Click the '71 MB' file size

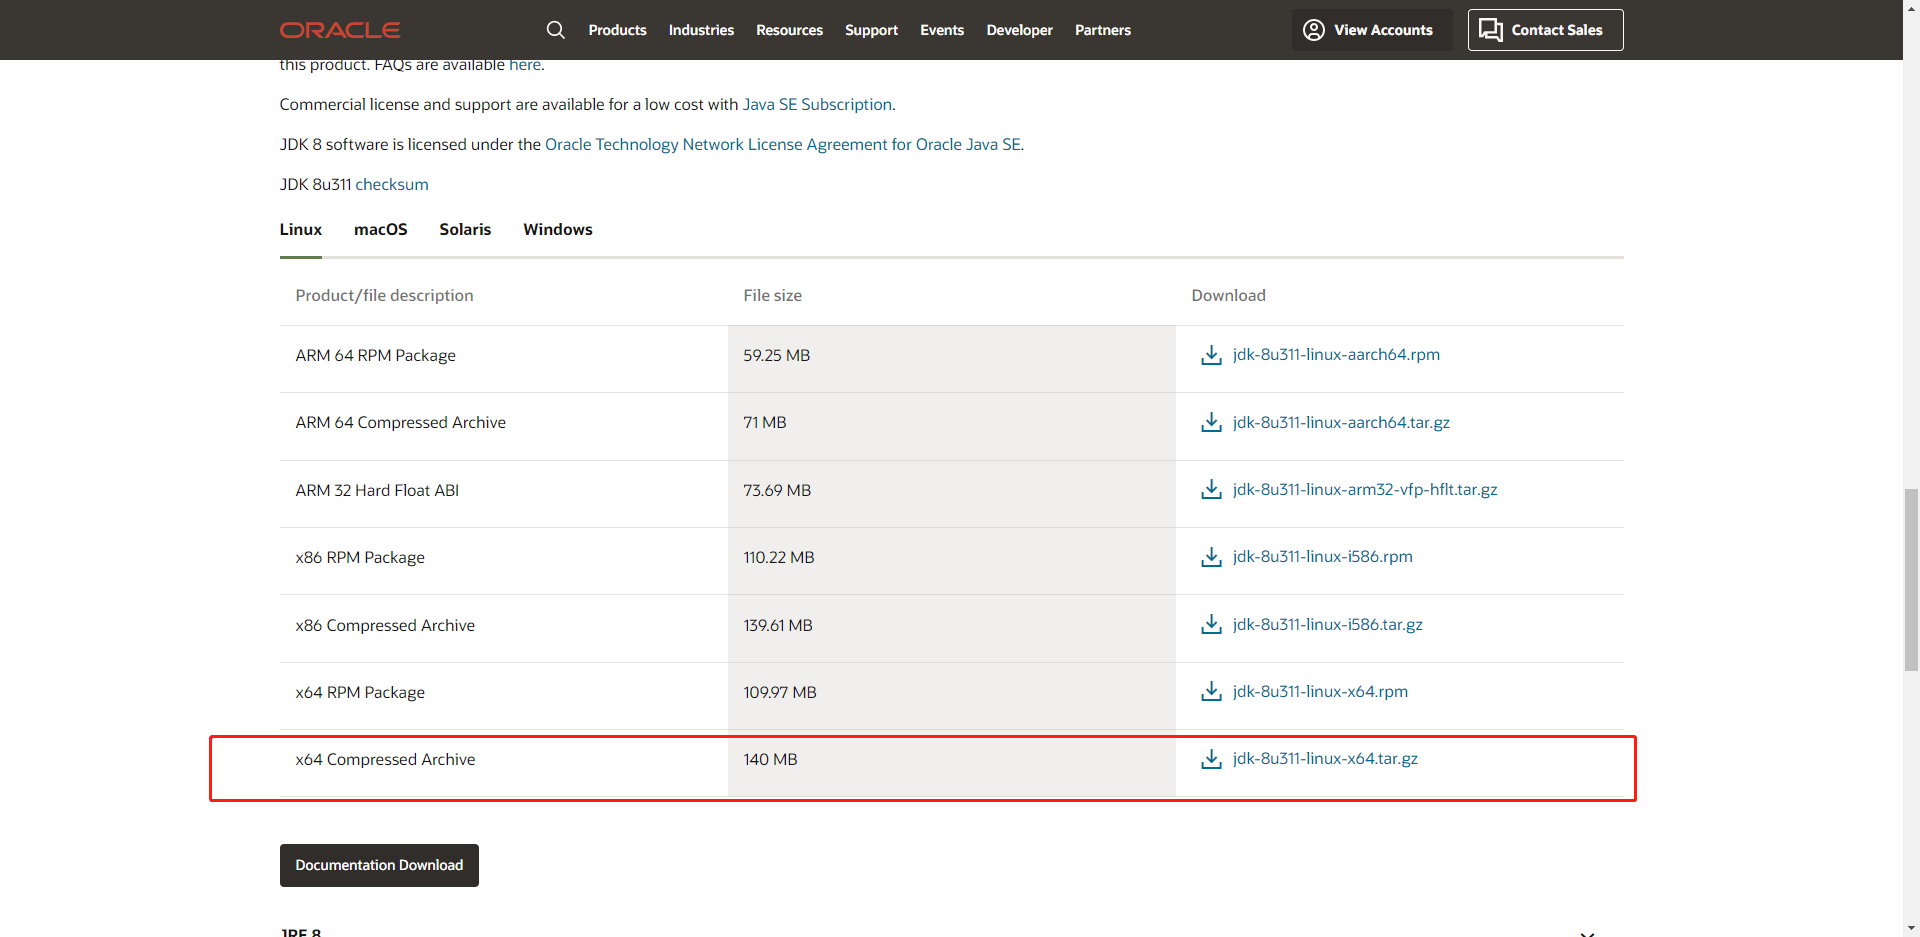click(764, 422)
